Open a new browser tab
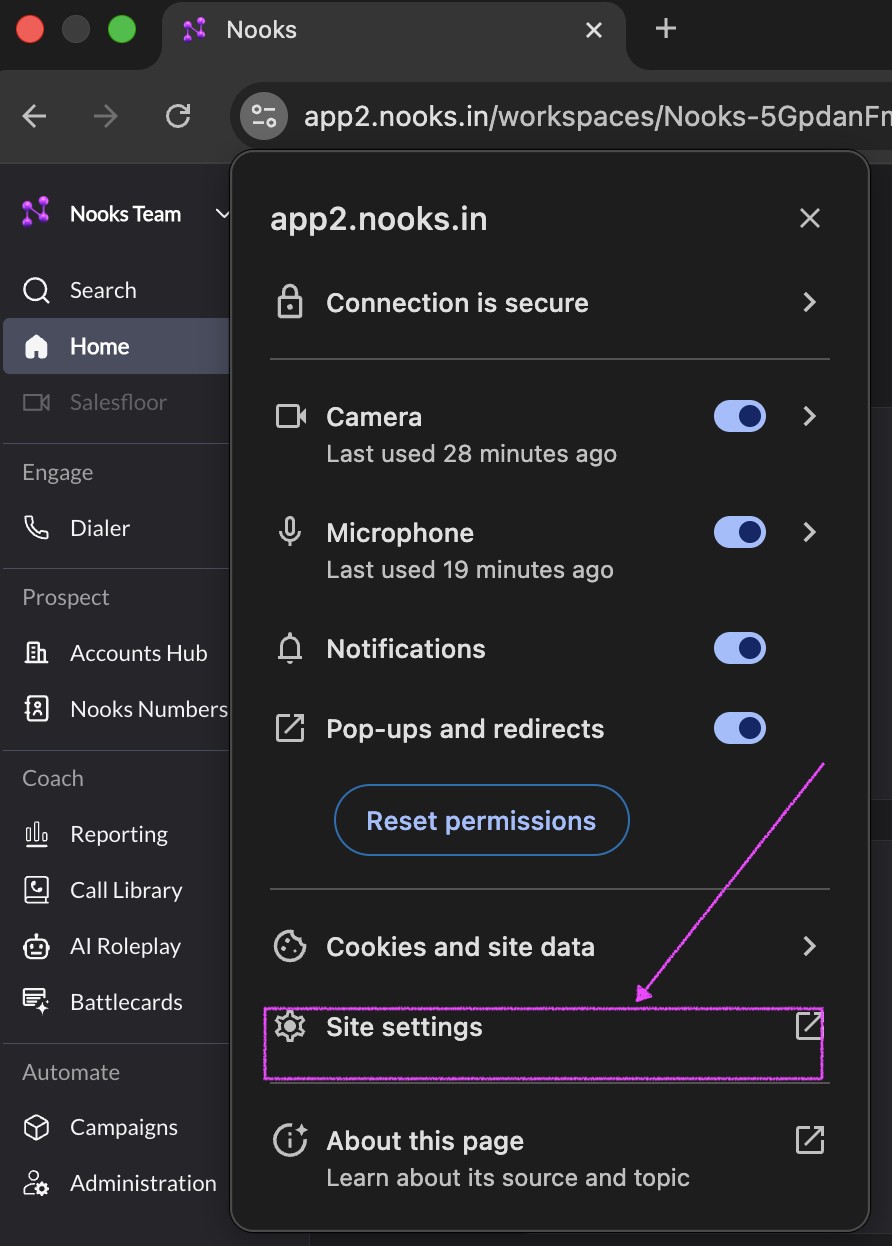 (666, 29)
